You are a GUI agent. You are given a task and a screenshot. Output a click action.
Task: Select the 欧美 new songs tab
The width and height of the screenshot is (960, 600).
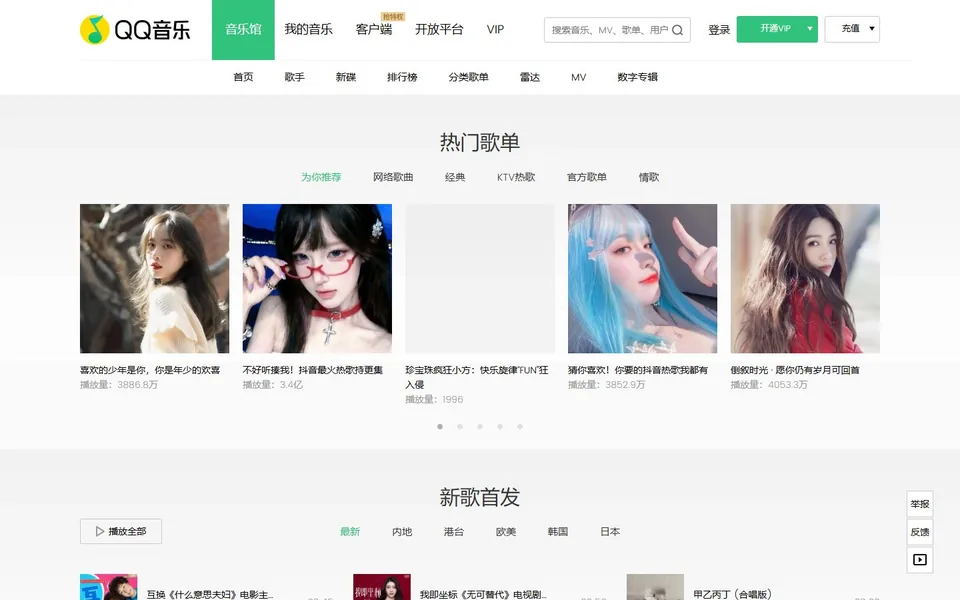(x=506, y=531)
